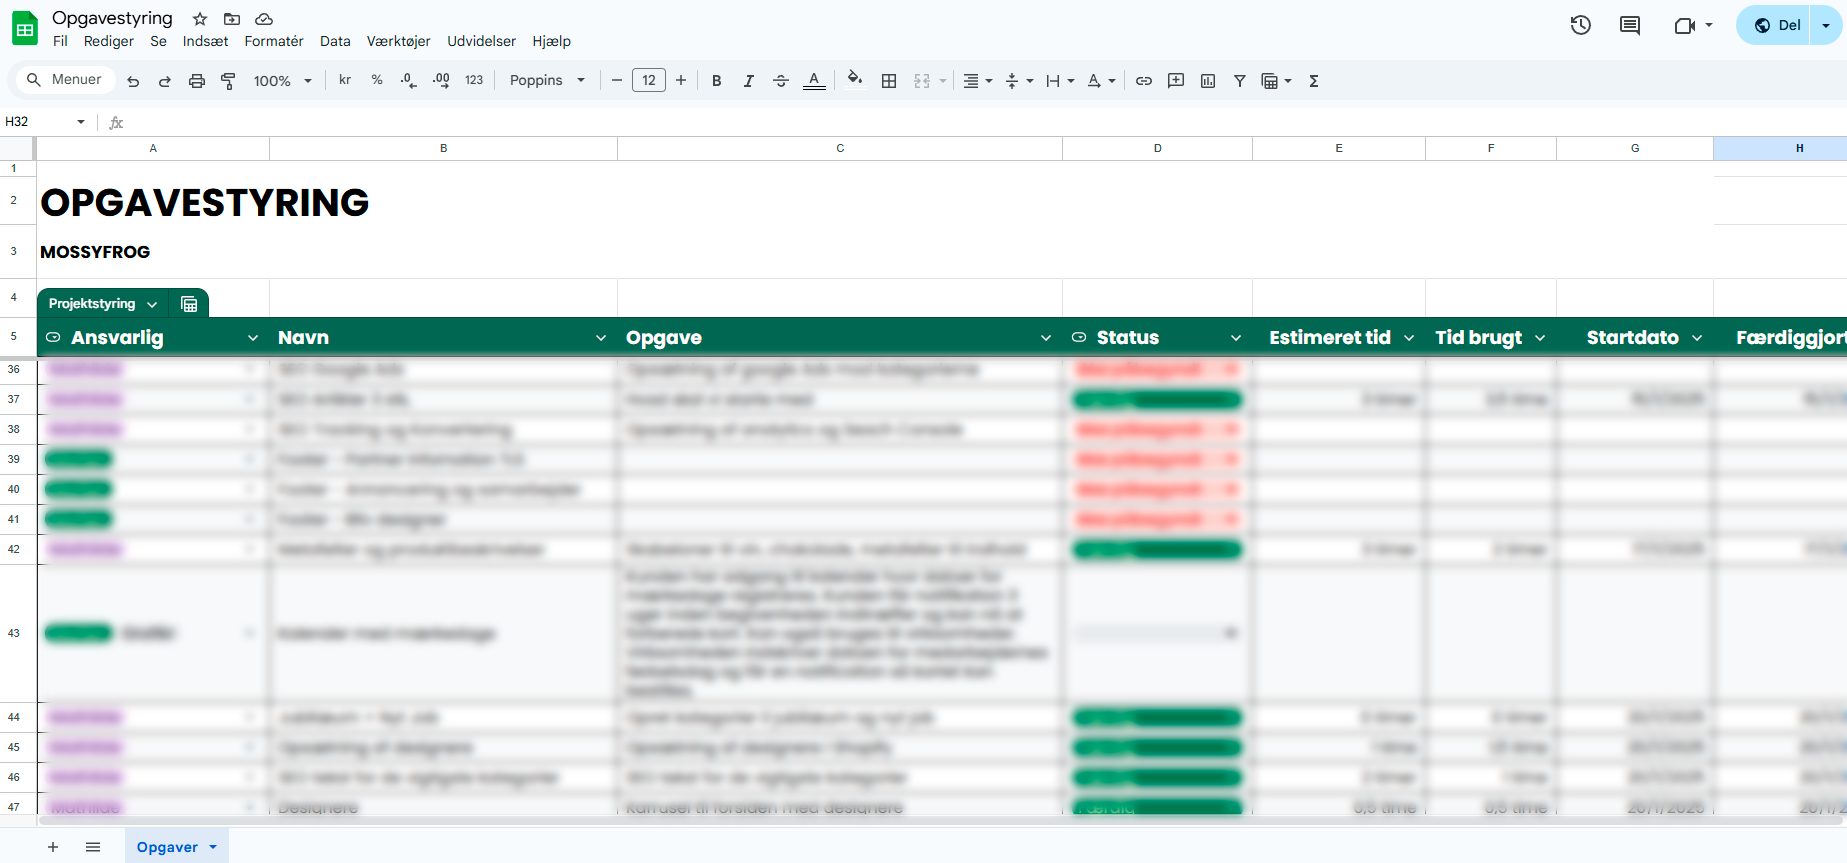Insert a comment from toolbar
Viewport: 1847px width, 863px height.
(1176, 81)
